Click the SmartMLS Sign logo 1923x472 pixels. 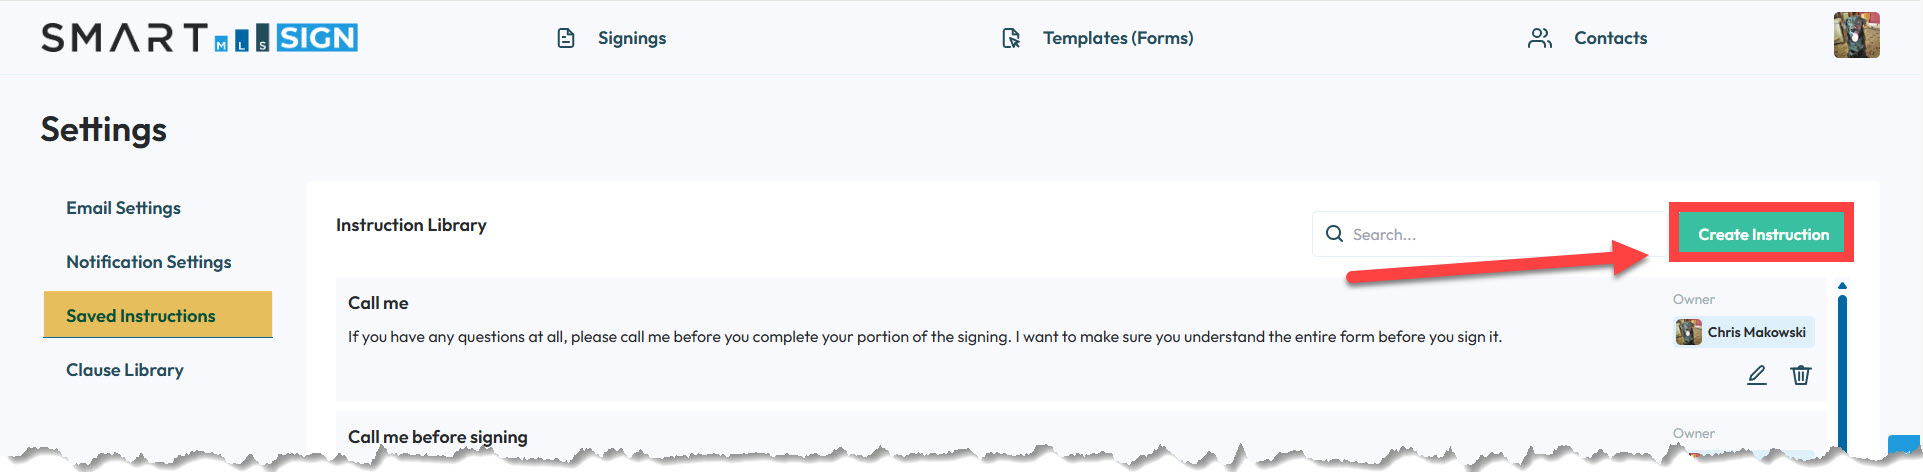(x=199, y=38)
